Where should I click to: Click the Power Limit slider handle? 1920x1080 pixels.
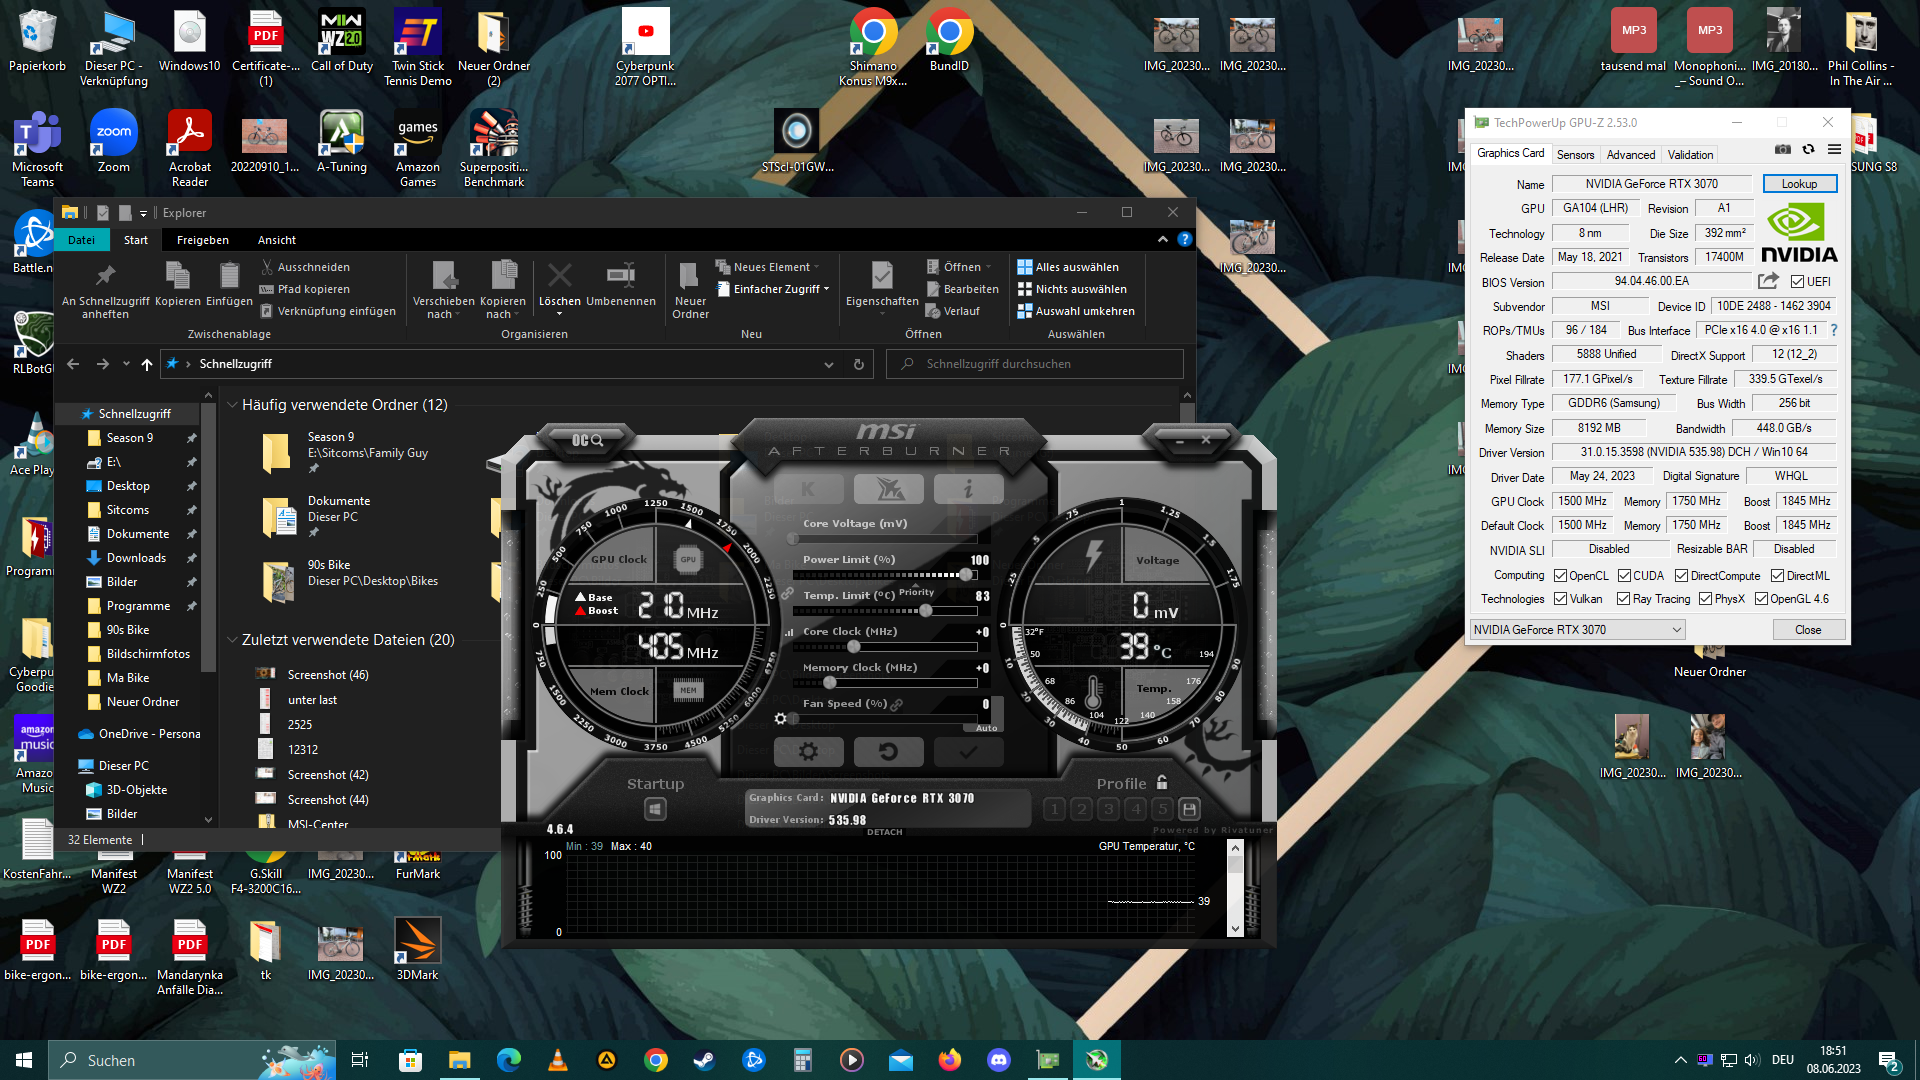(965, 575)
